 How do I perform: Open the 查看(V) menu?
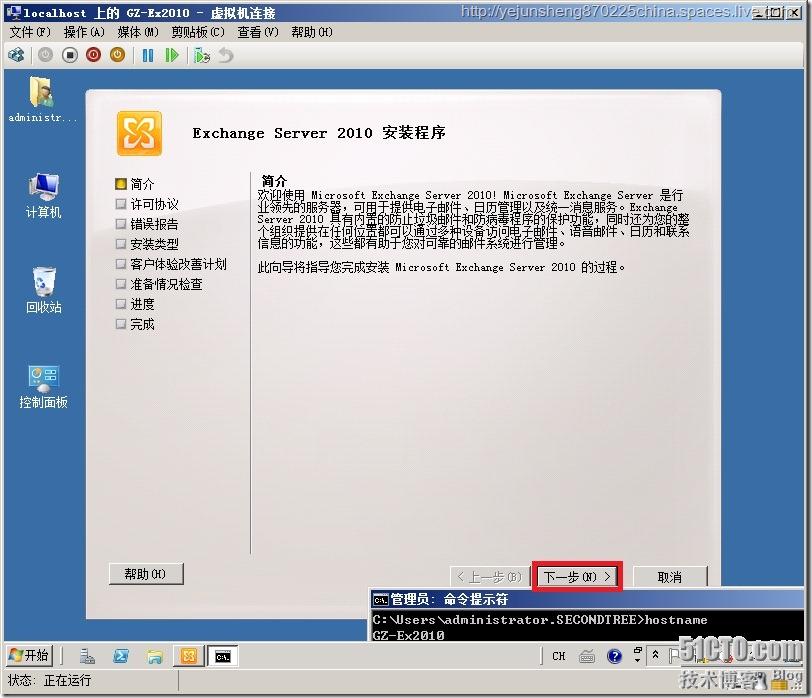[258, 32]
